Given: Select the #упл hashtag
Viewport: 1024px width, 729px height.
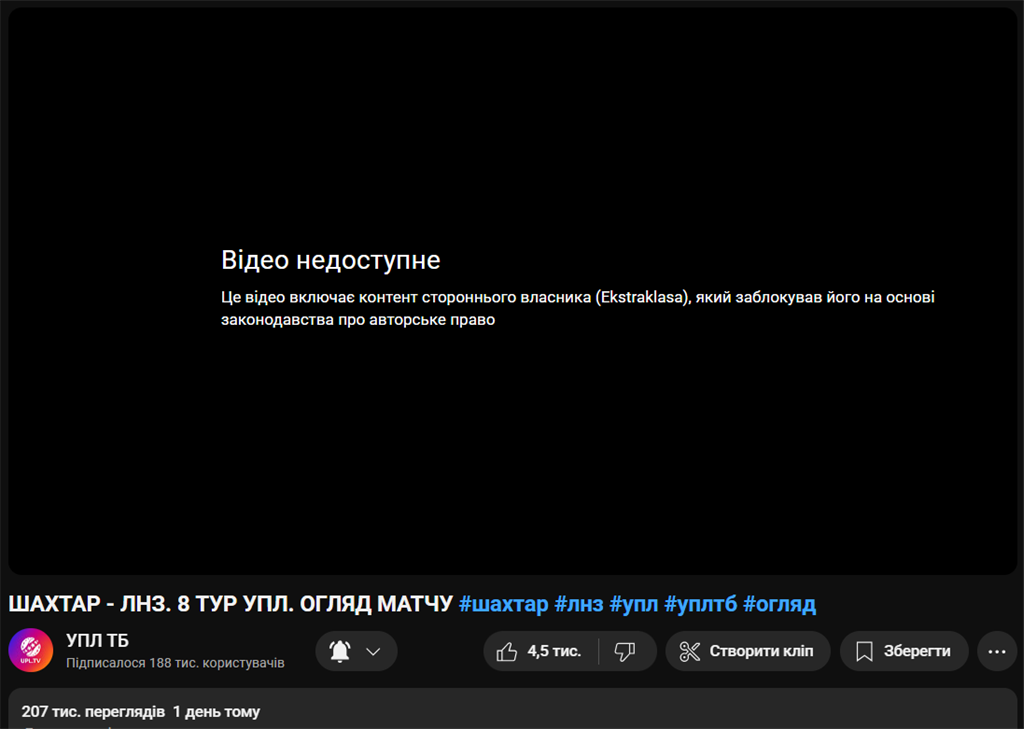Looking at the screenshot, I should point(634,604).
